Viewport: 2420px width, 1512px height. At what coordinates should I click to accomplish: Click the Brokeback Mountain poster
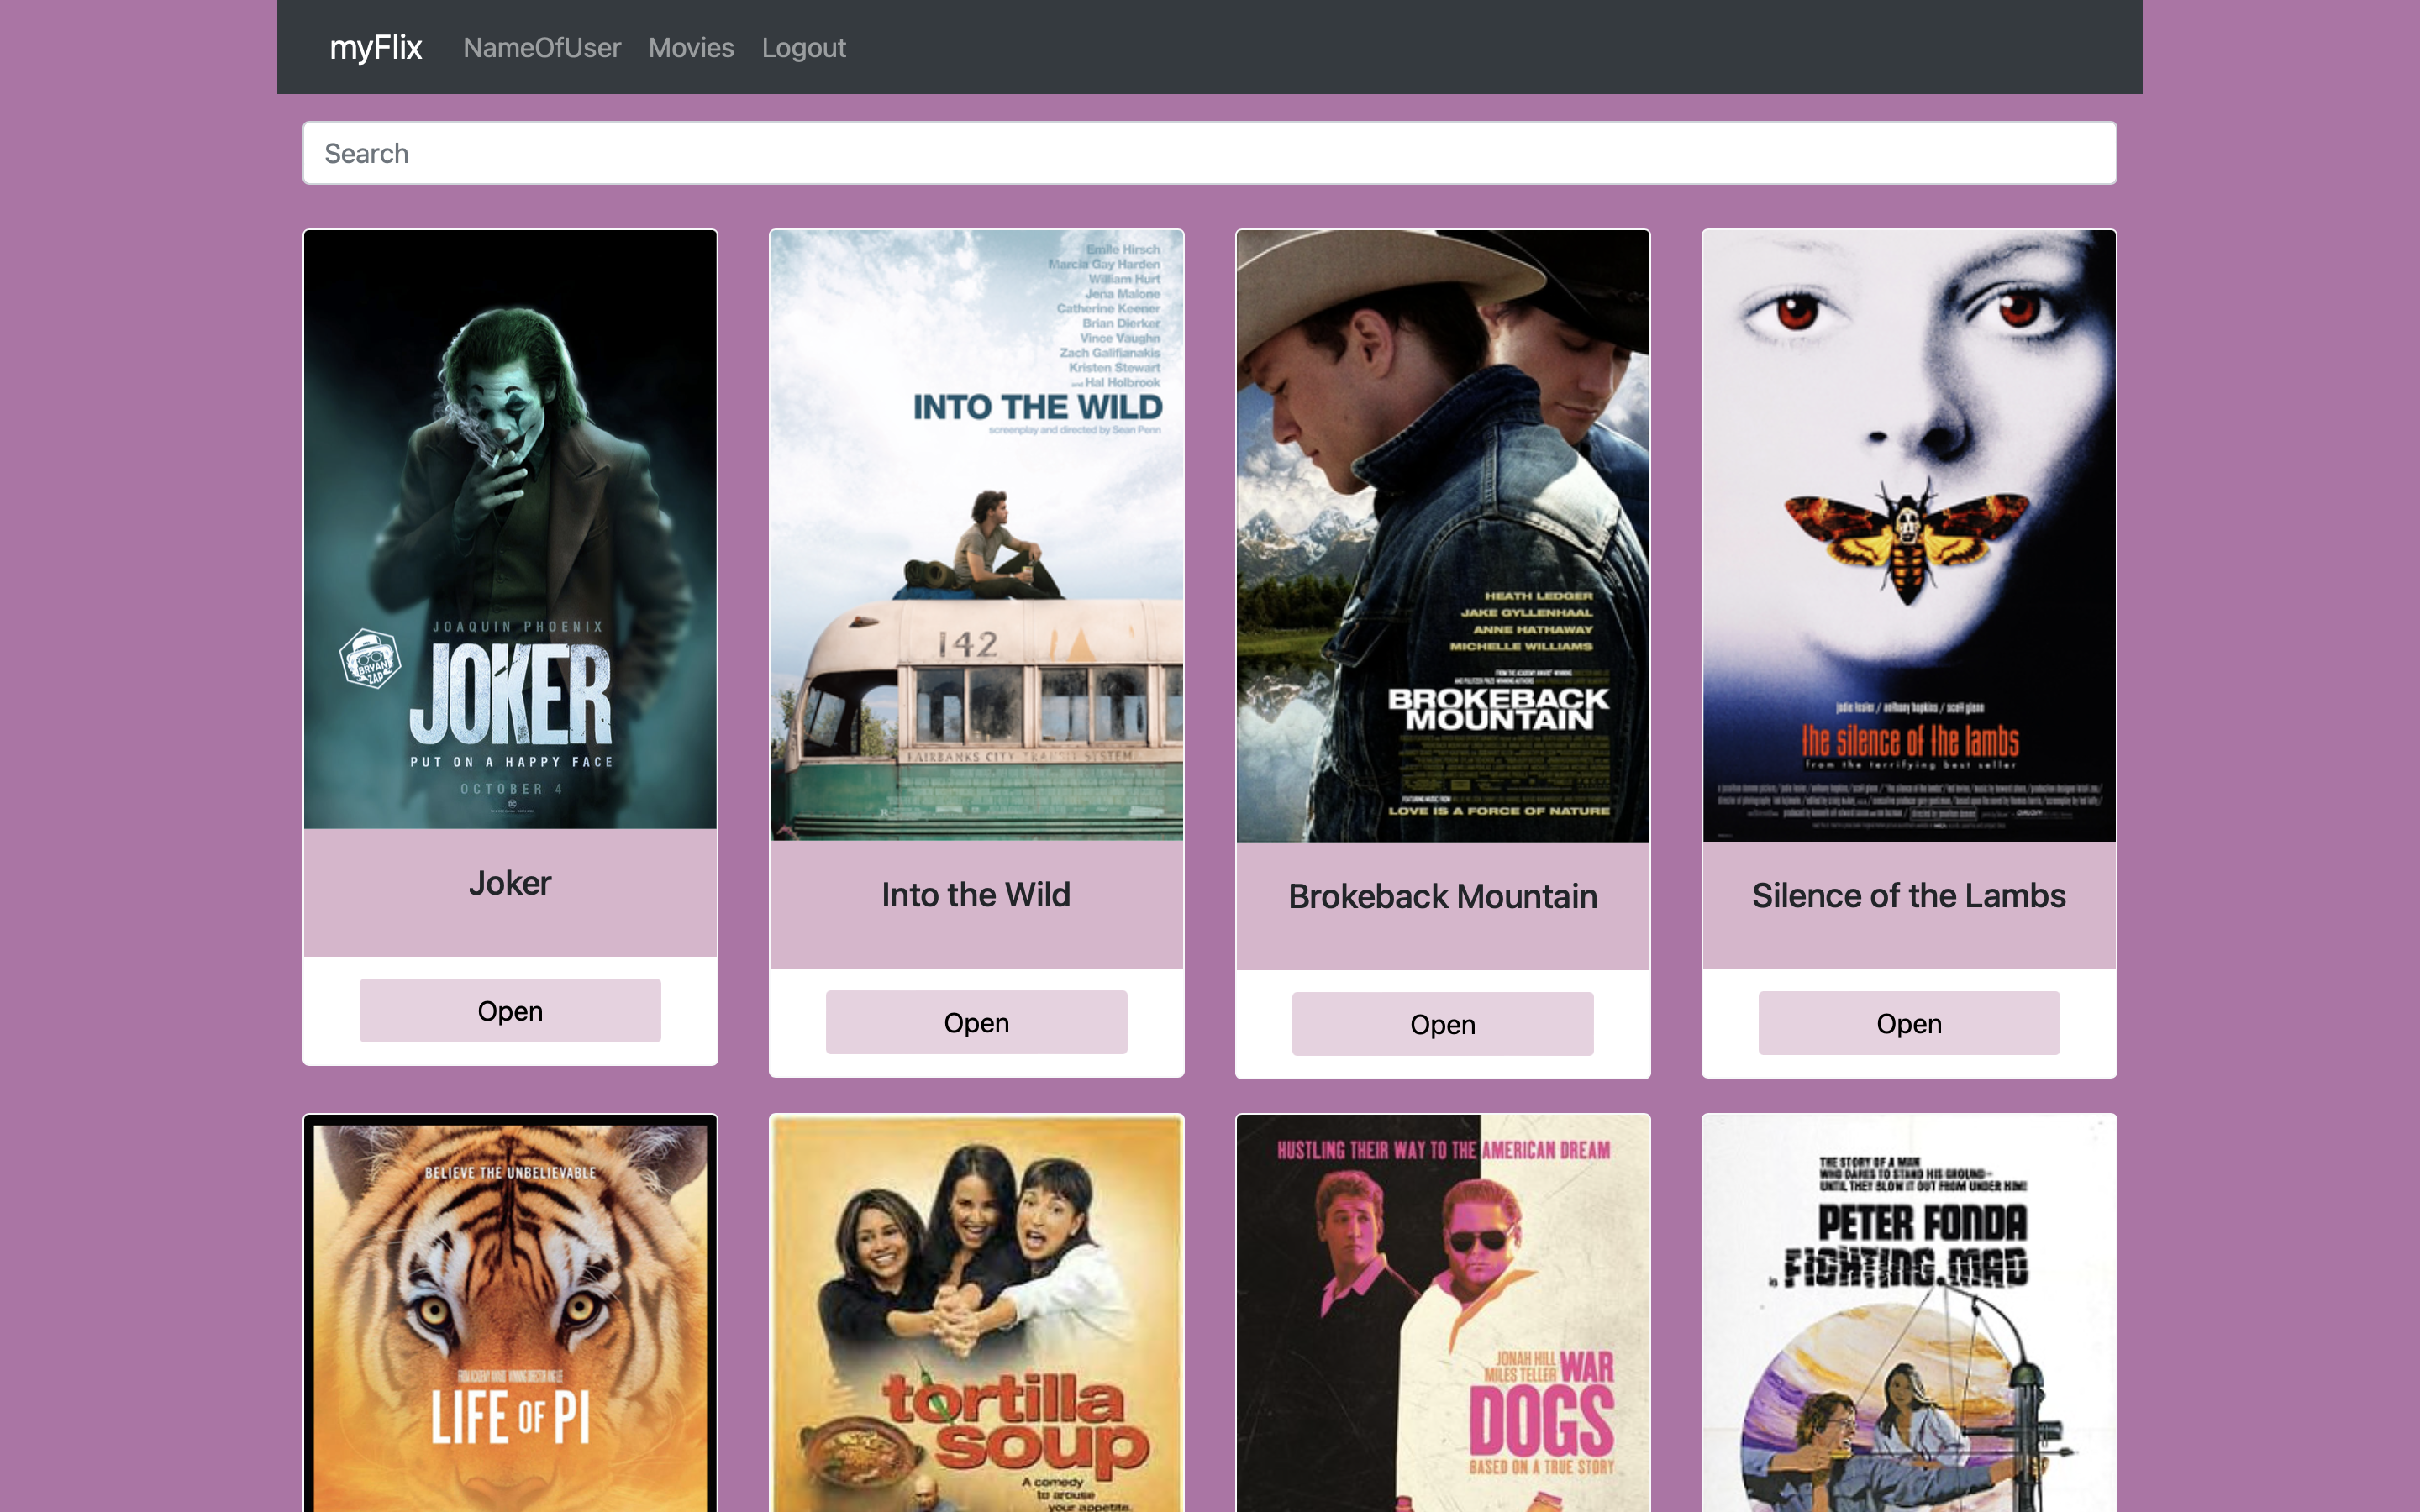(x=1442, y=536)
